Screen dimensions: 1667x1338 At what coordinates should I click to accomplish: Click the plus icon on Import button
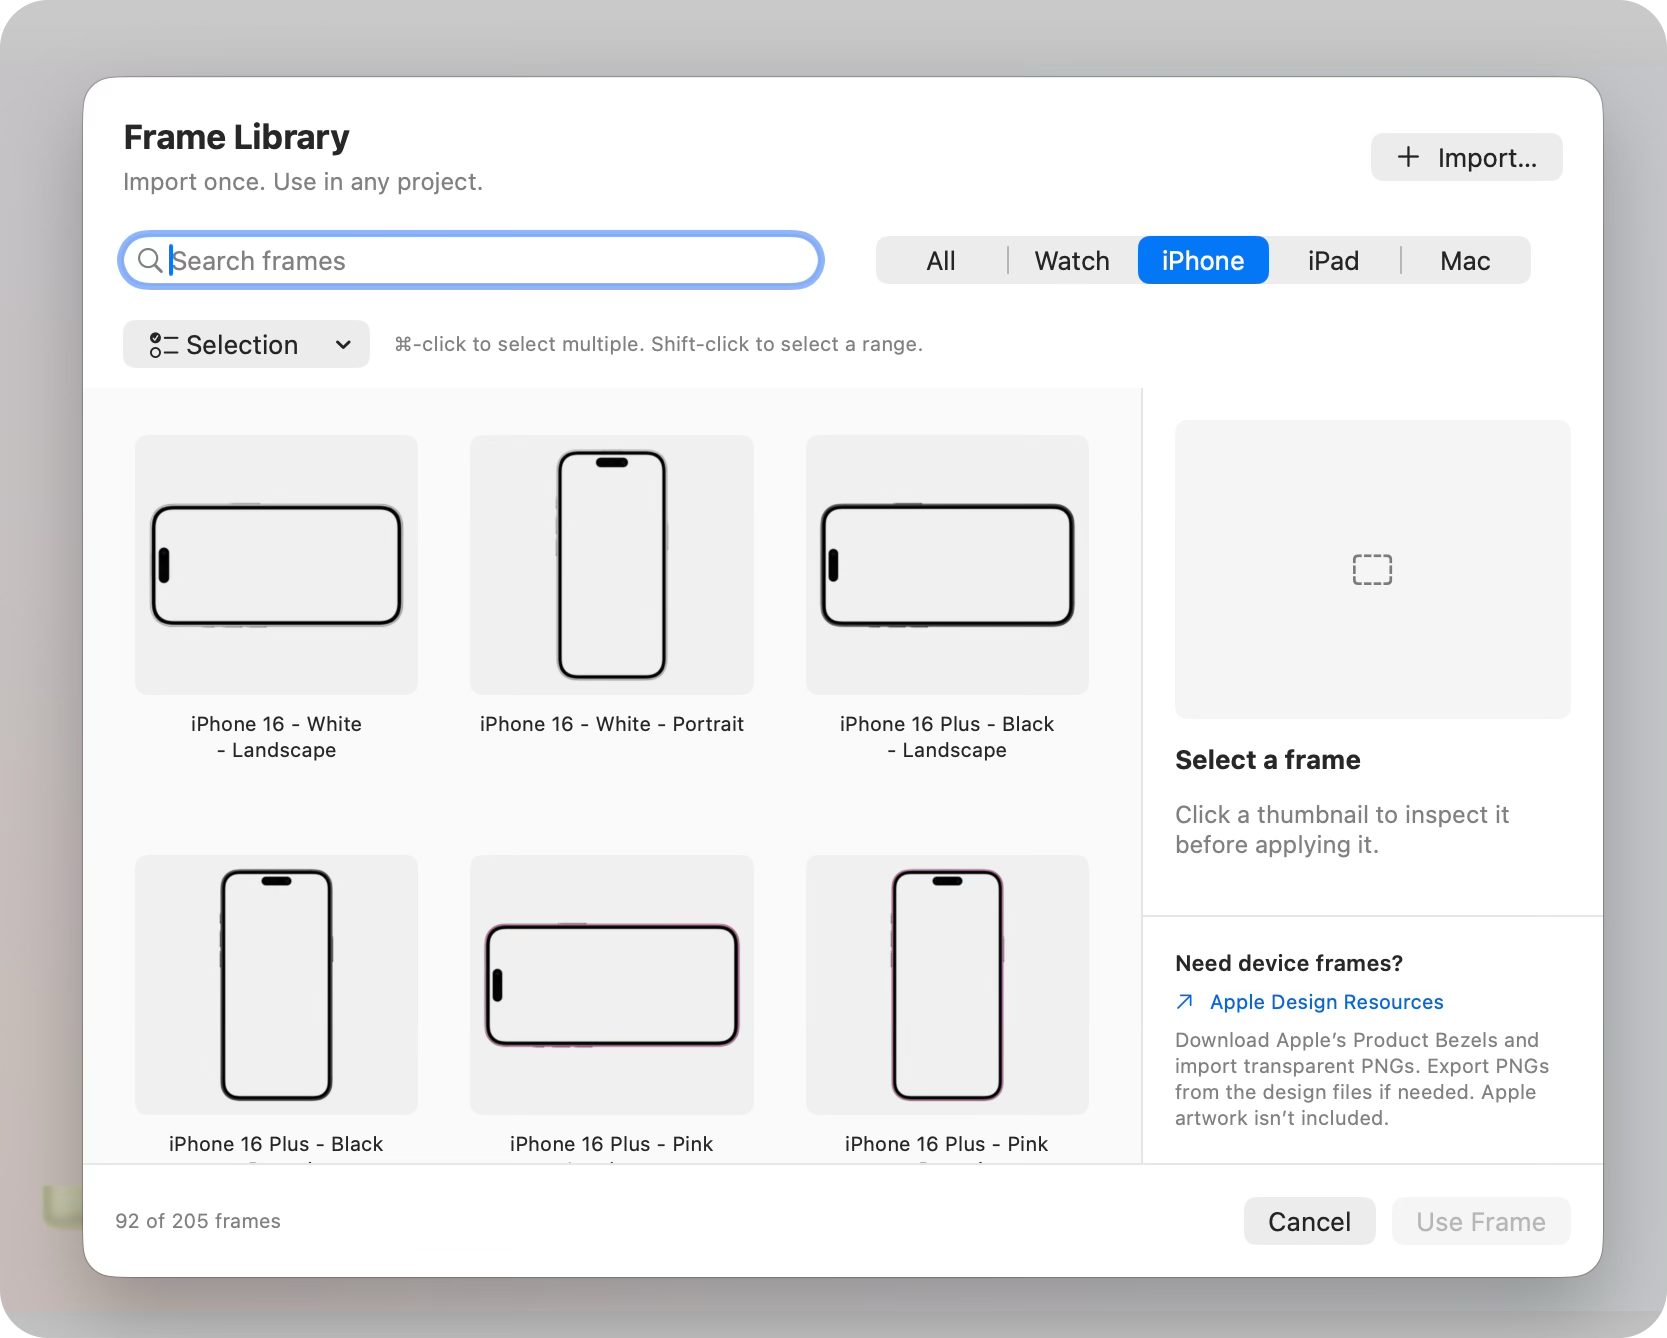pos(1408,157)
